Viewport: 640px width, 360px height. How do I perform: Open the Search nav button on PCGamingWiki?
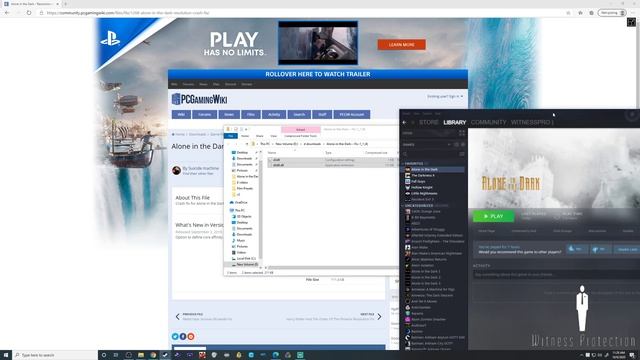click(x=299, y=115)
